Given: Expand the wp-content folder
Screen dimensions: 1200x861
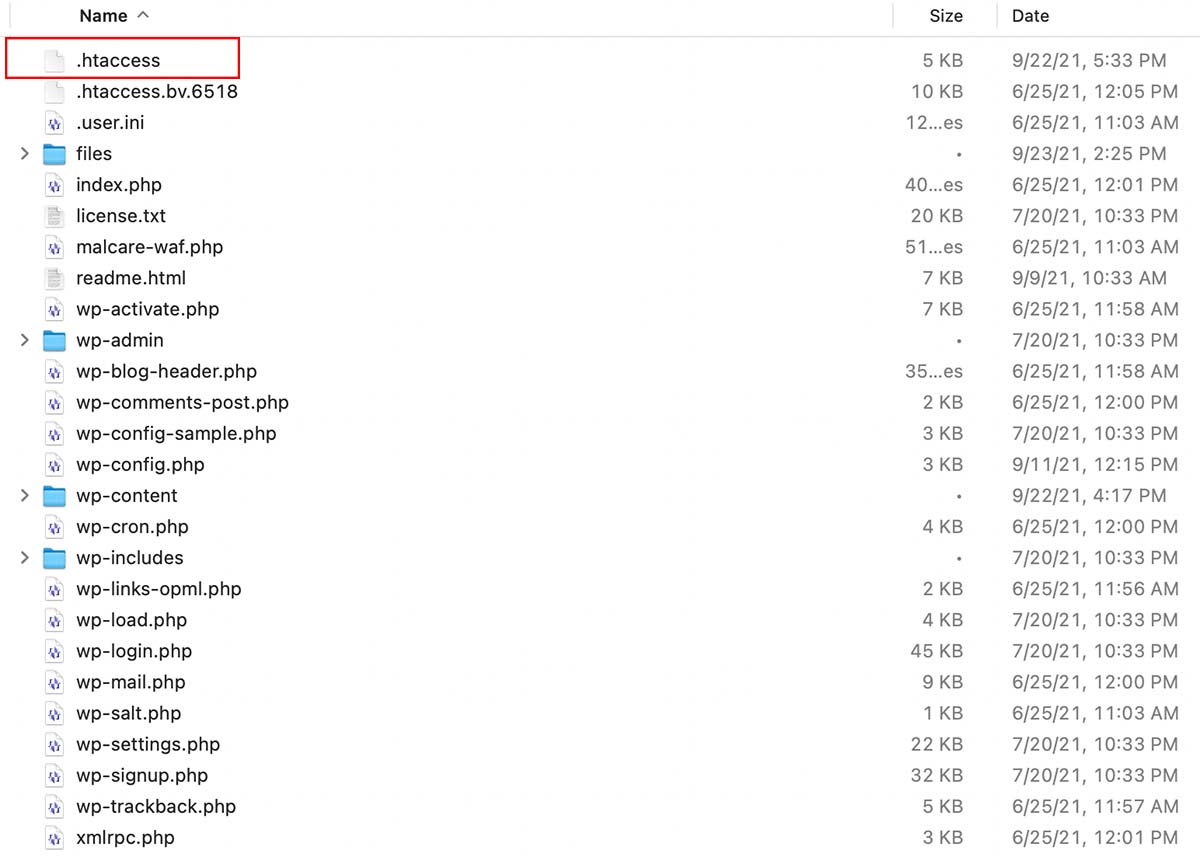Looking at the screenshot, I should [x=25, y=495].
